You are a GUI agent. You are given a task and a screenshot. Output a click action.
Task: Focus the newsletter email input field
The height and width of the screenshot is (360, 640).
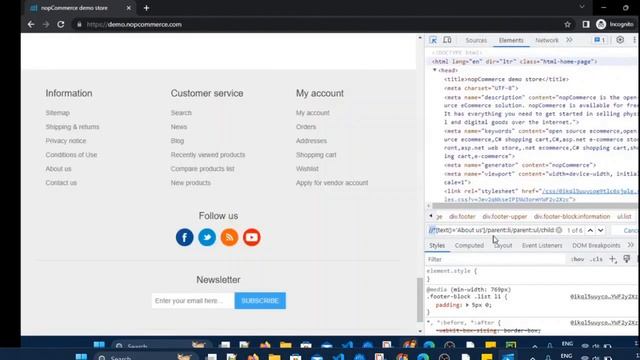coord(193,301)
